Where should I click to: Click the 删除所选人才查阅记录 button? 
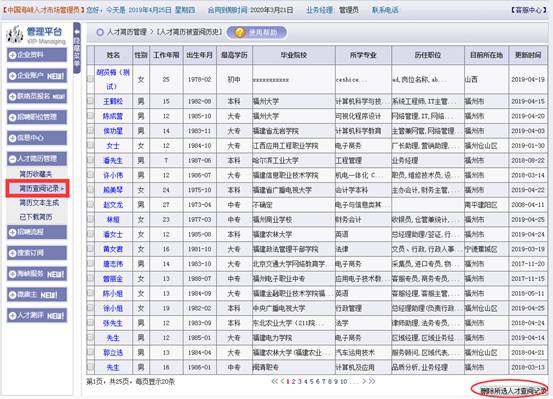click(x=513, y=390)
